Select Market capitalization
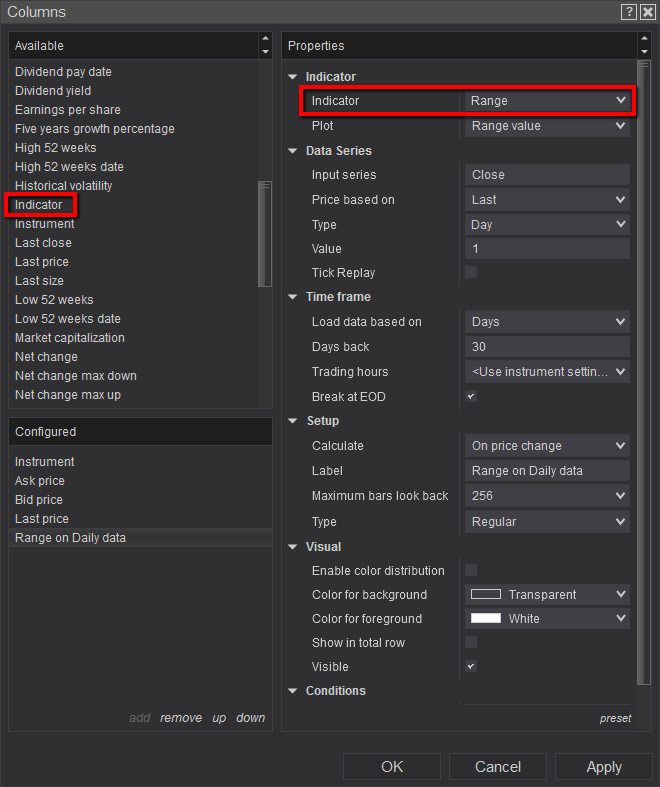The width and height of the screenshot is (660, 787). [70, 338]
